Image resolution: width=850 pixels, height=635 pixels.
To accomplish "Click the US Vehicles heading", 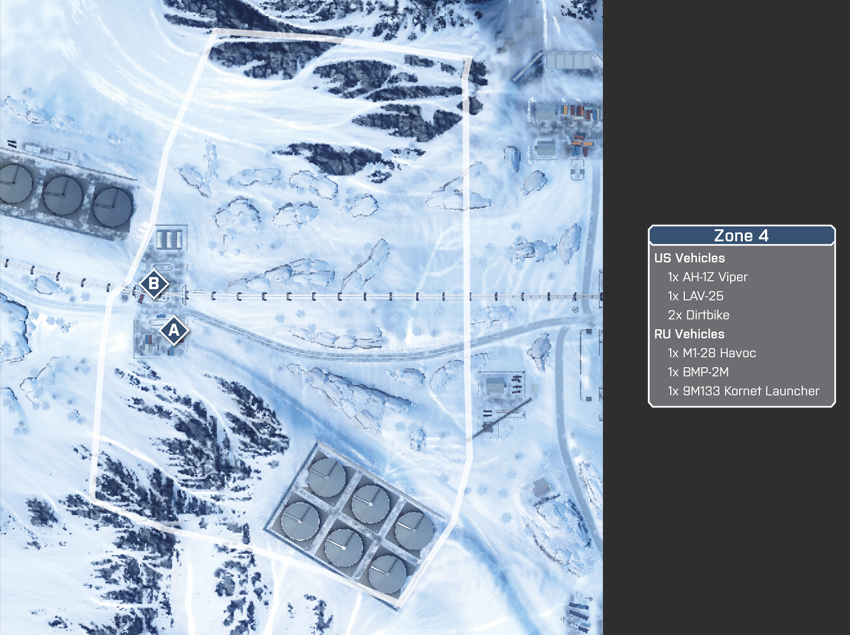I will 689,258.
